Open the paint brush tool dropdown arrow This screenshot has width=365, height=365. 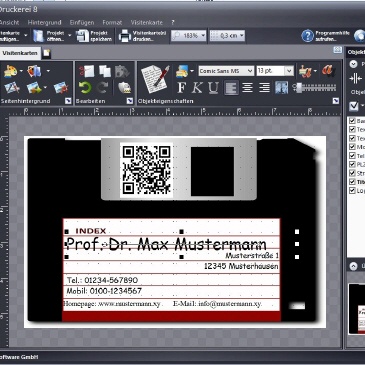[315, 71]
